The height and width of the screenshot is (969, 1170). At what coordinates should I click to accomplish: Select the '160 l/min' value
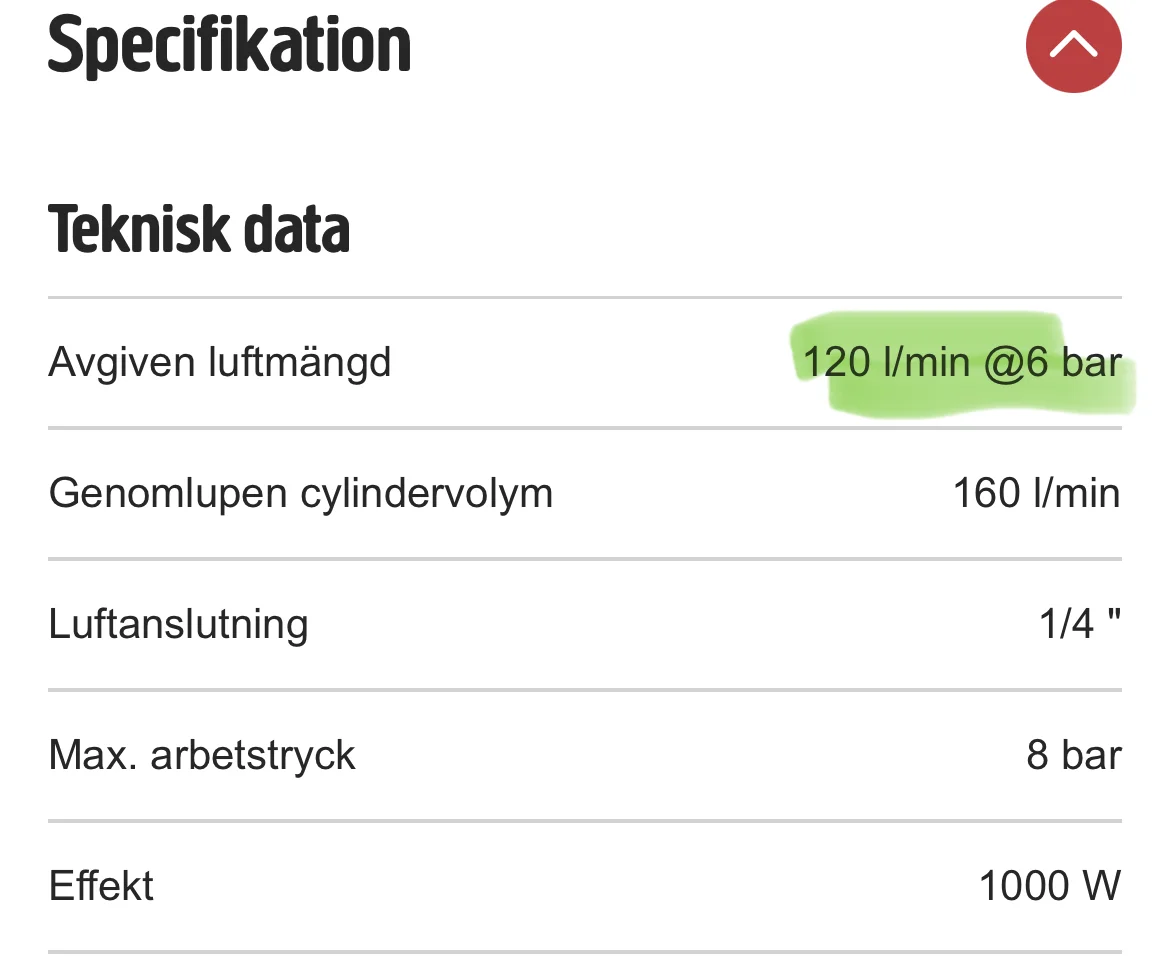(1036, 493)
